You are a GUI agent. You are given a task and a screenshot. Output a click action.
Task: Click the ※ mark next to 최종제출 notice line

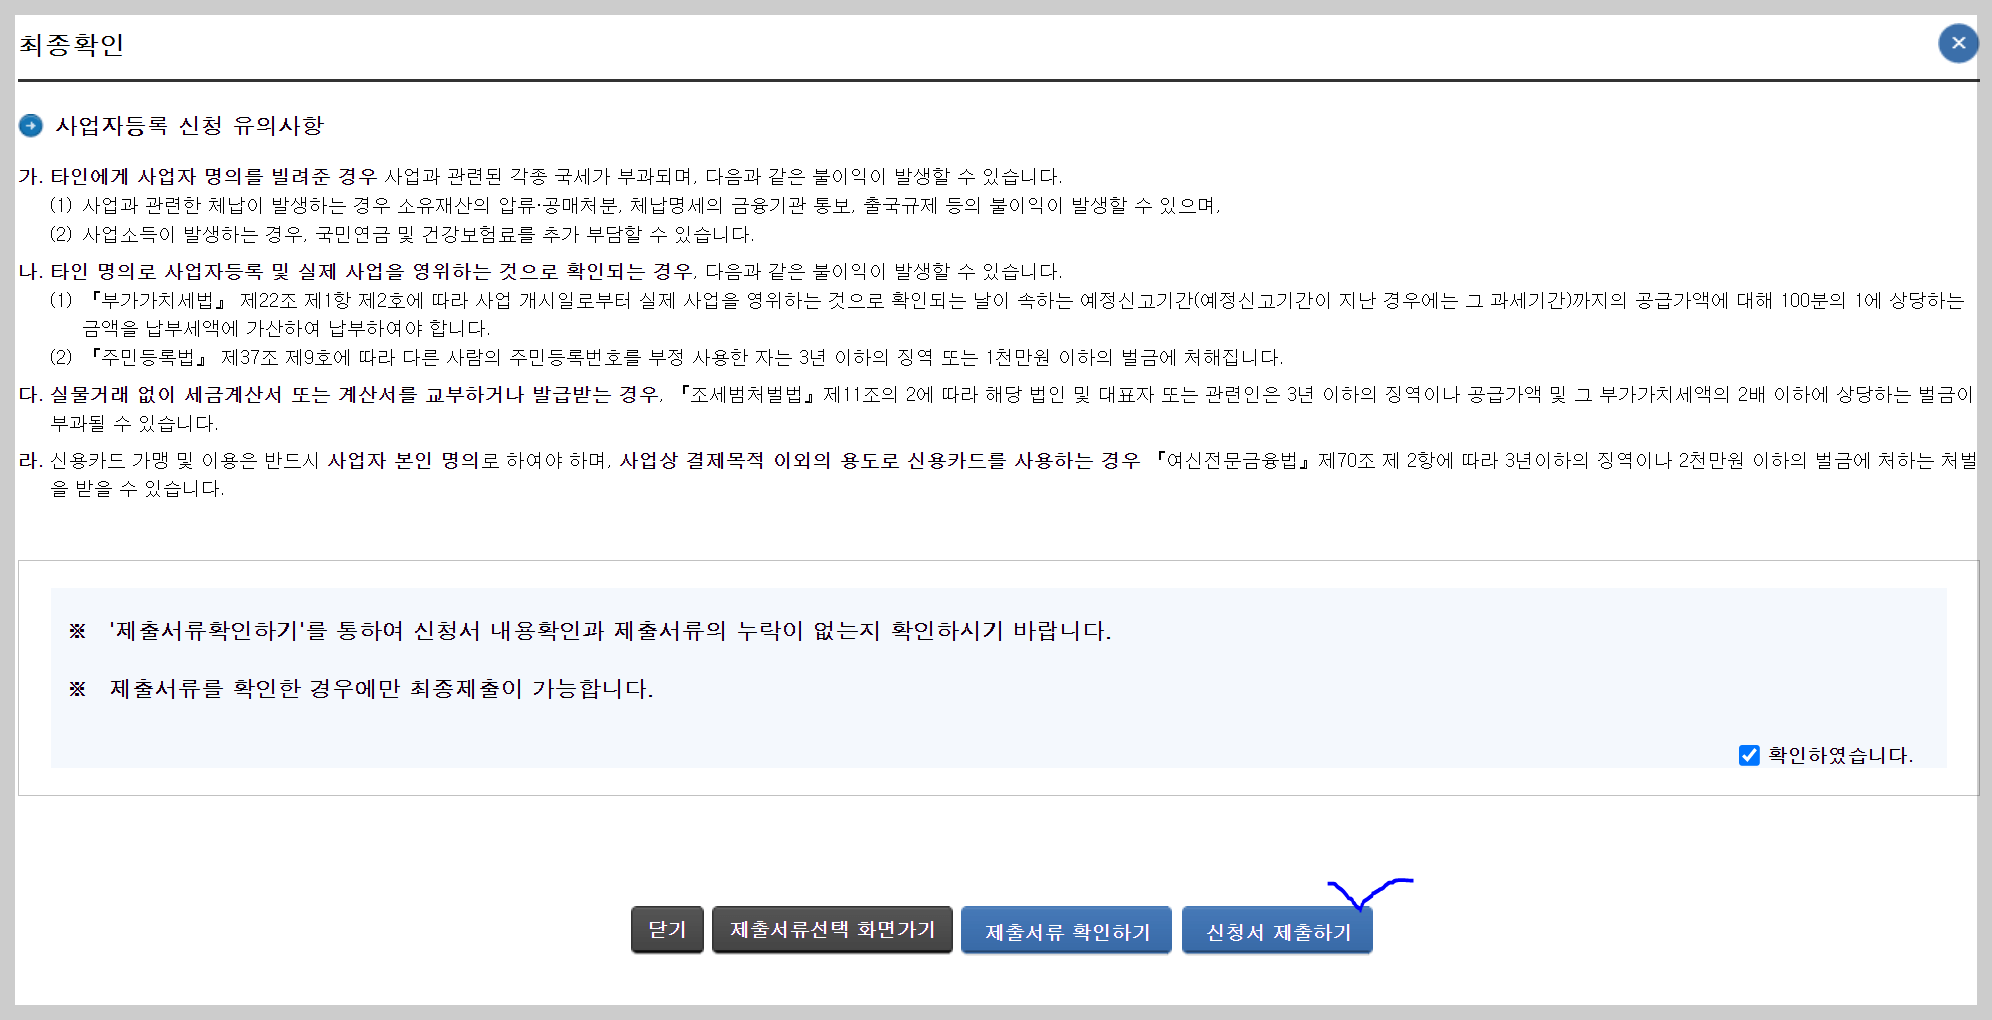pos(77,688)
